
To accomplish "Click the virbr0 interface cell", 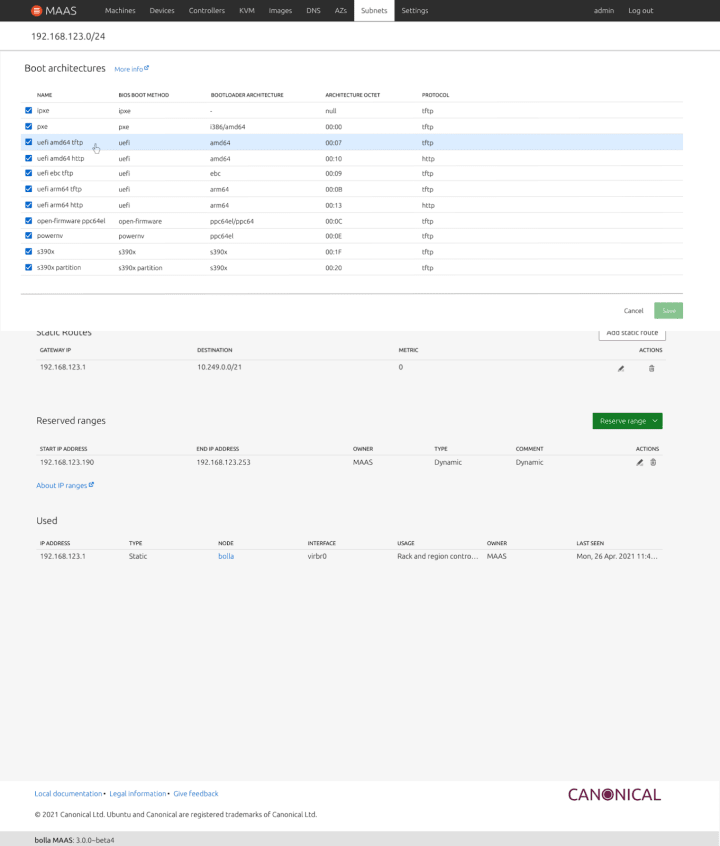I will (317, 556).
